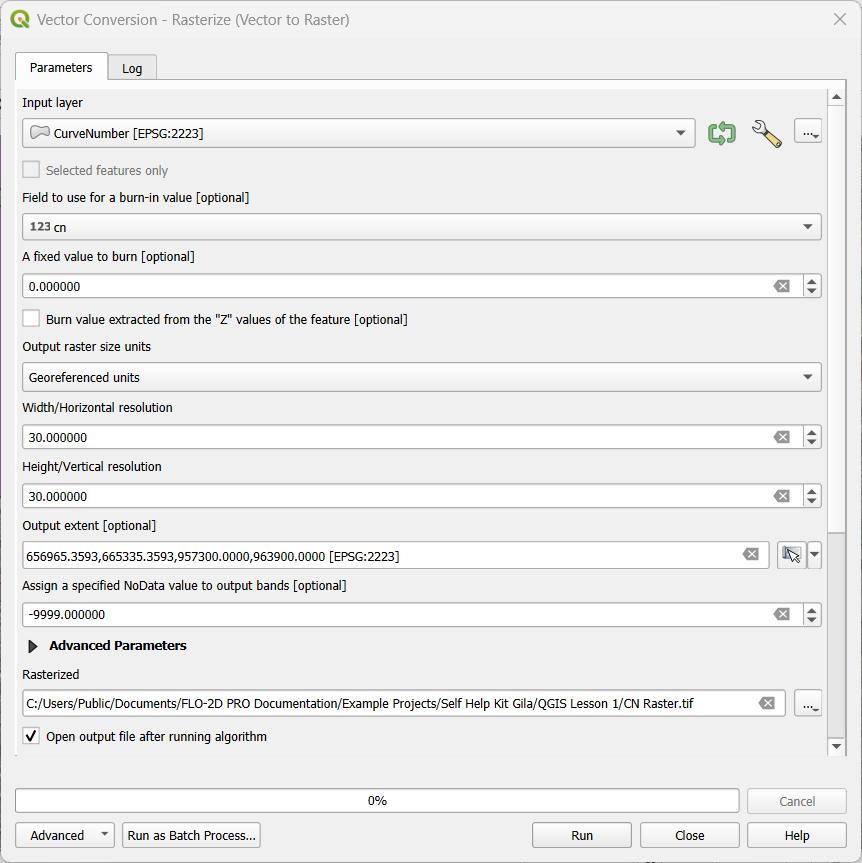The height and width of the screenshot is (863, 862).
Task: Open advanced options wrench for input layer
Action: coord(766,133)
